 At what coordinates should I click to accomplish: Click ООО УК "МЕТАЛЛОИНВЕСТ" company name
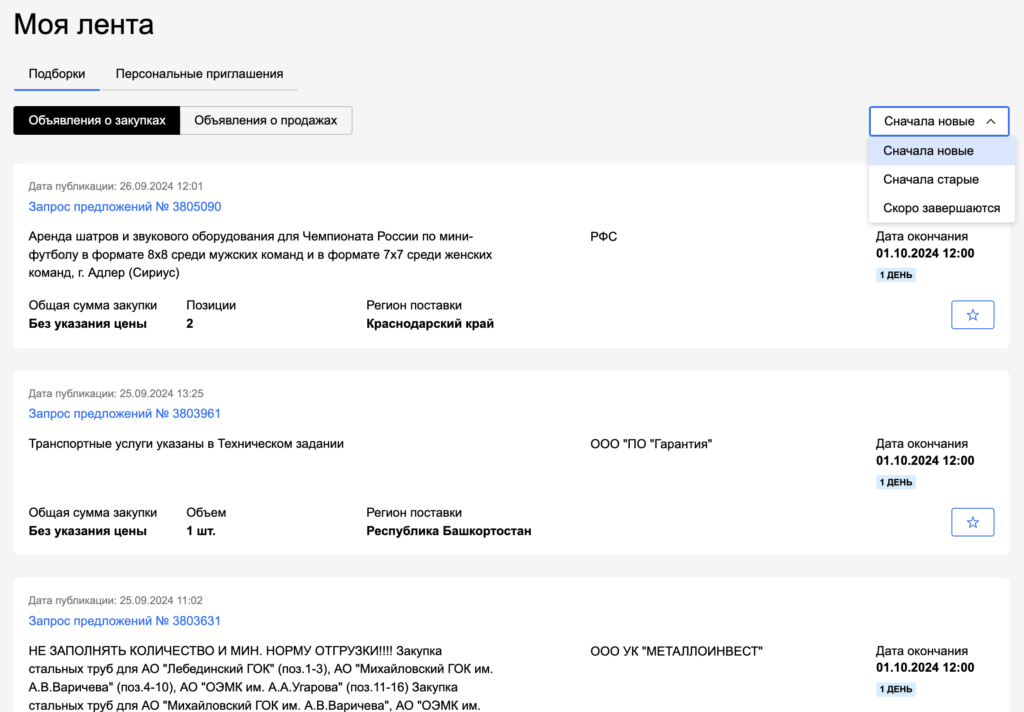point(676,651)
